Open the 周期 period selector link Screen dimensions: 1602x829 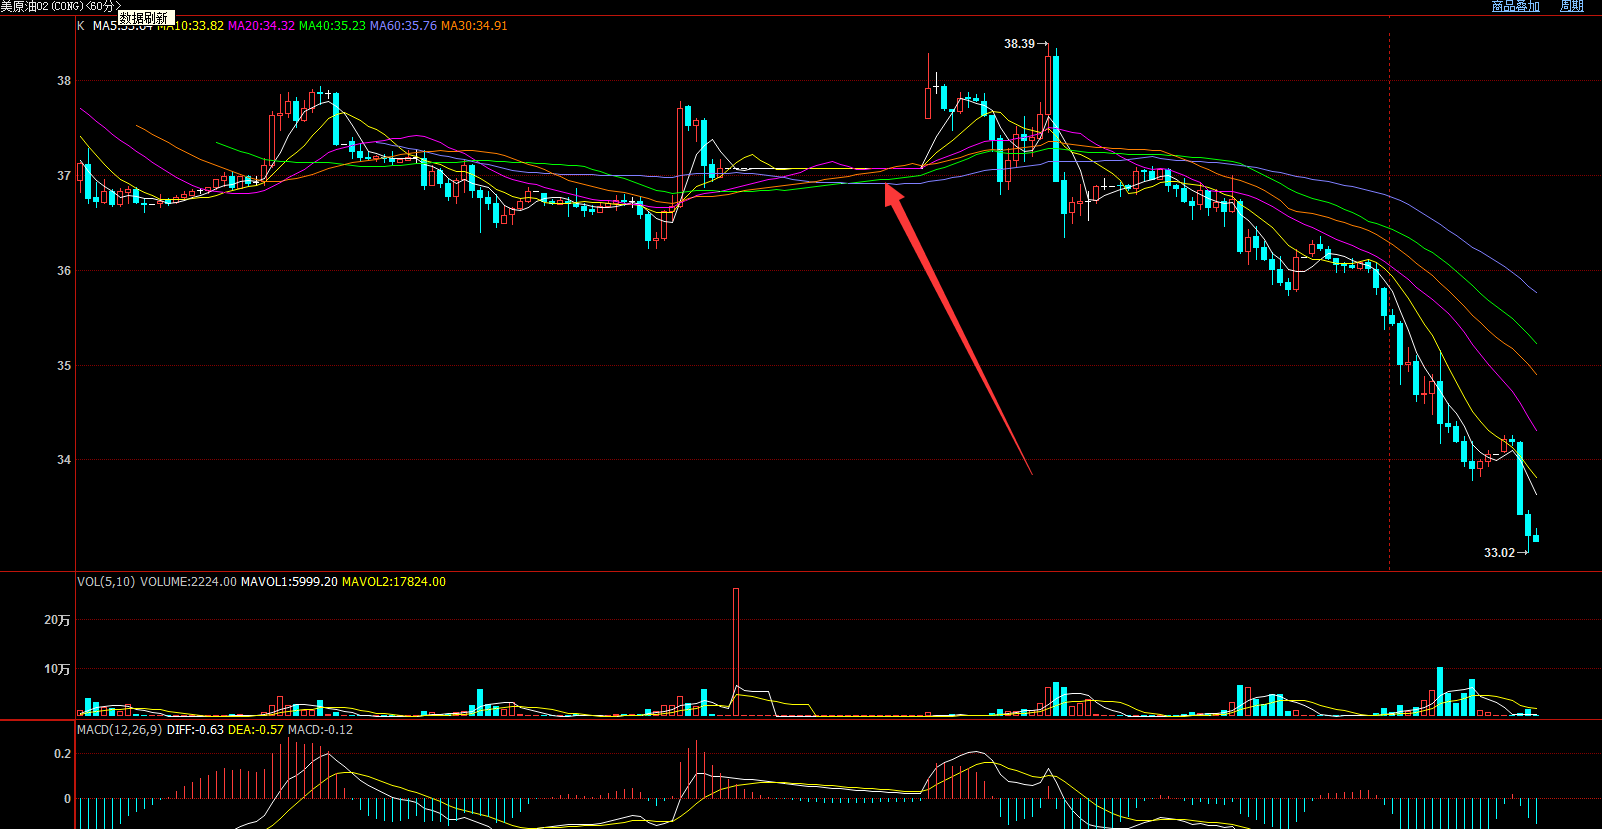1571,6
